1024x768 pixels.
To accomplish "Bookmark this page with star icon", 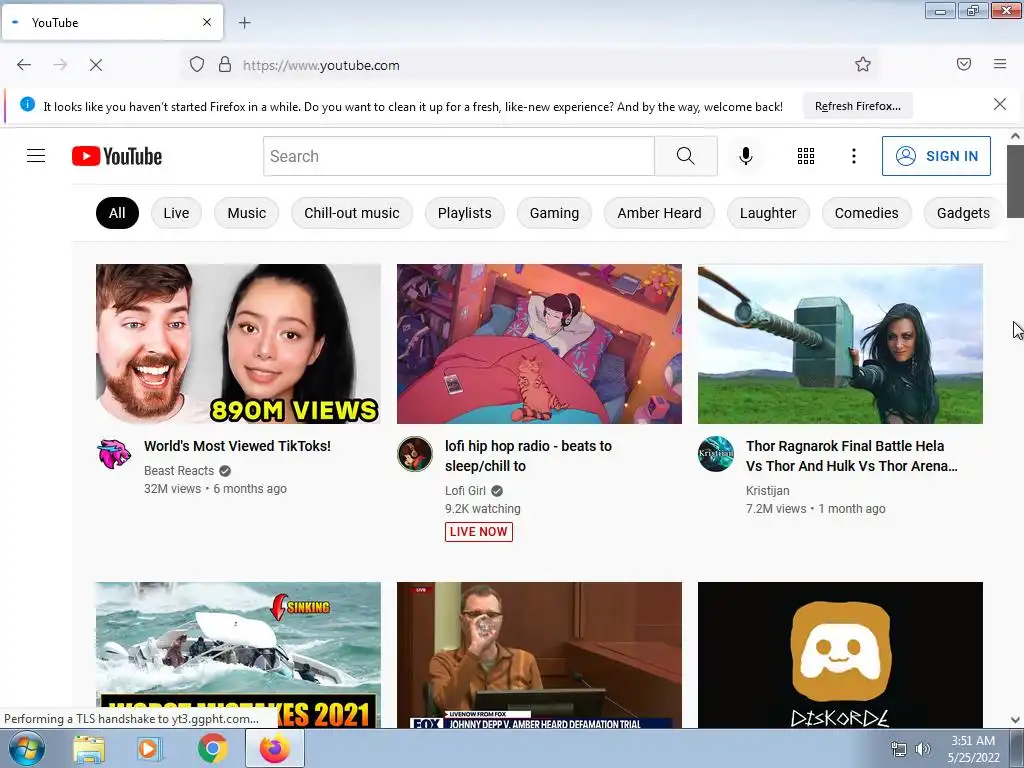I will click(863, 64).
